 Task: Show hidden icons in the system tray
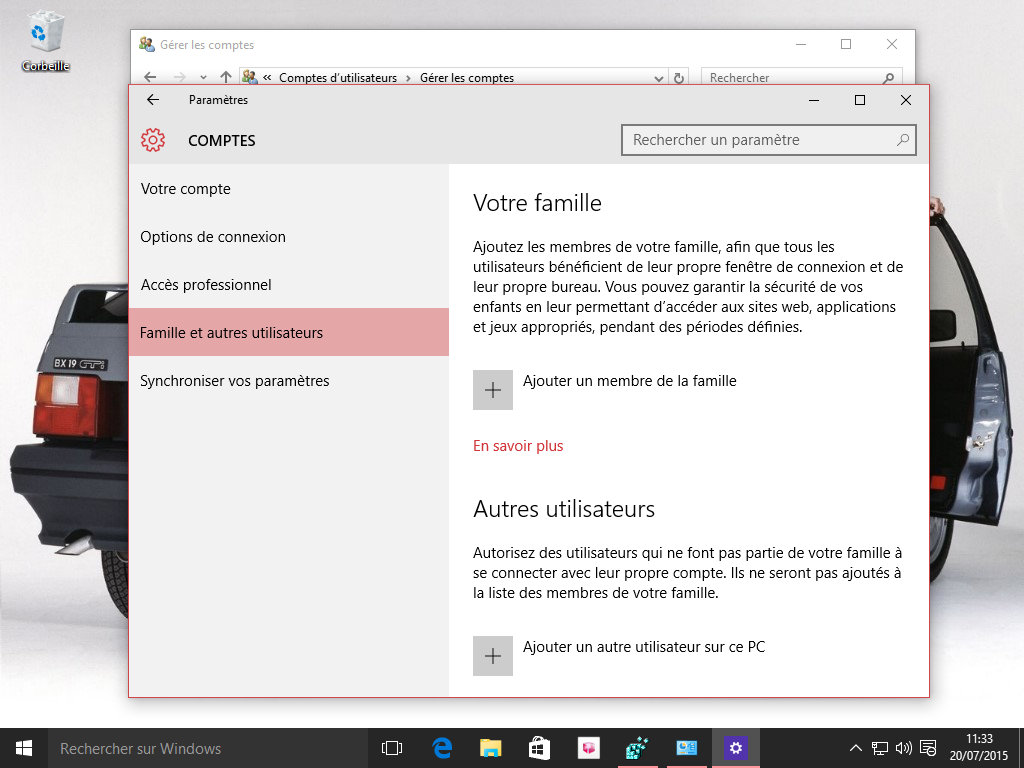click(x=856, y=747)
